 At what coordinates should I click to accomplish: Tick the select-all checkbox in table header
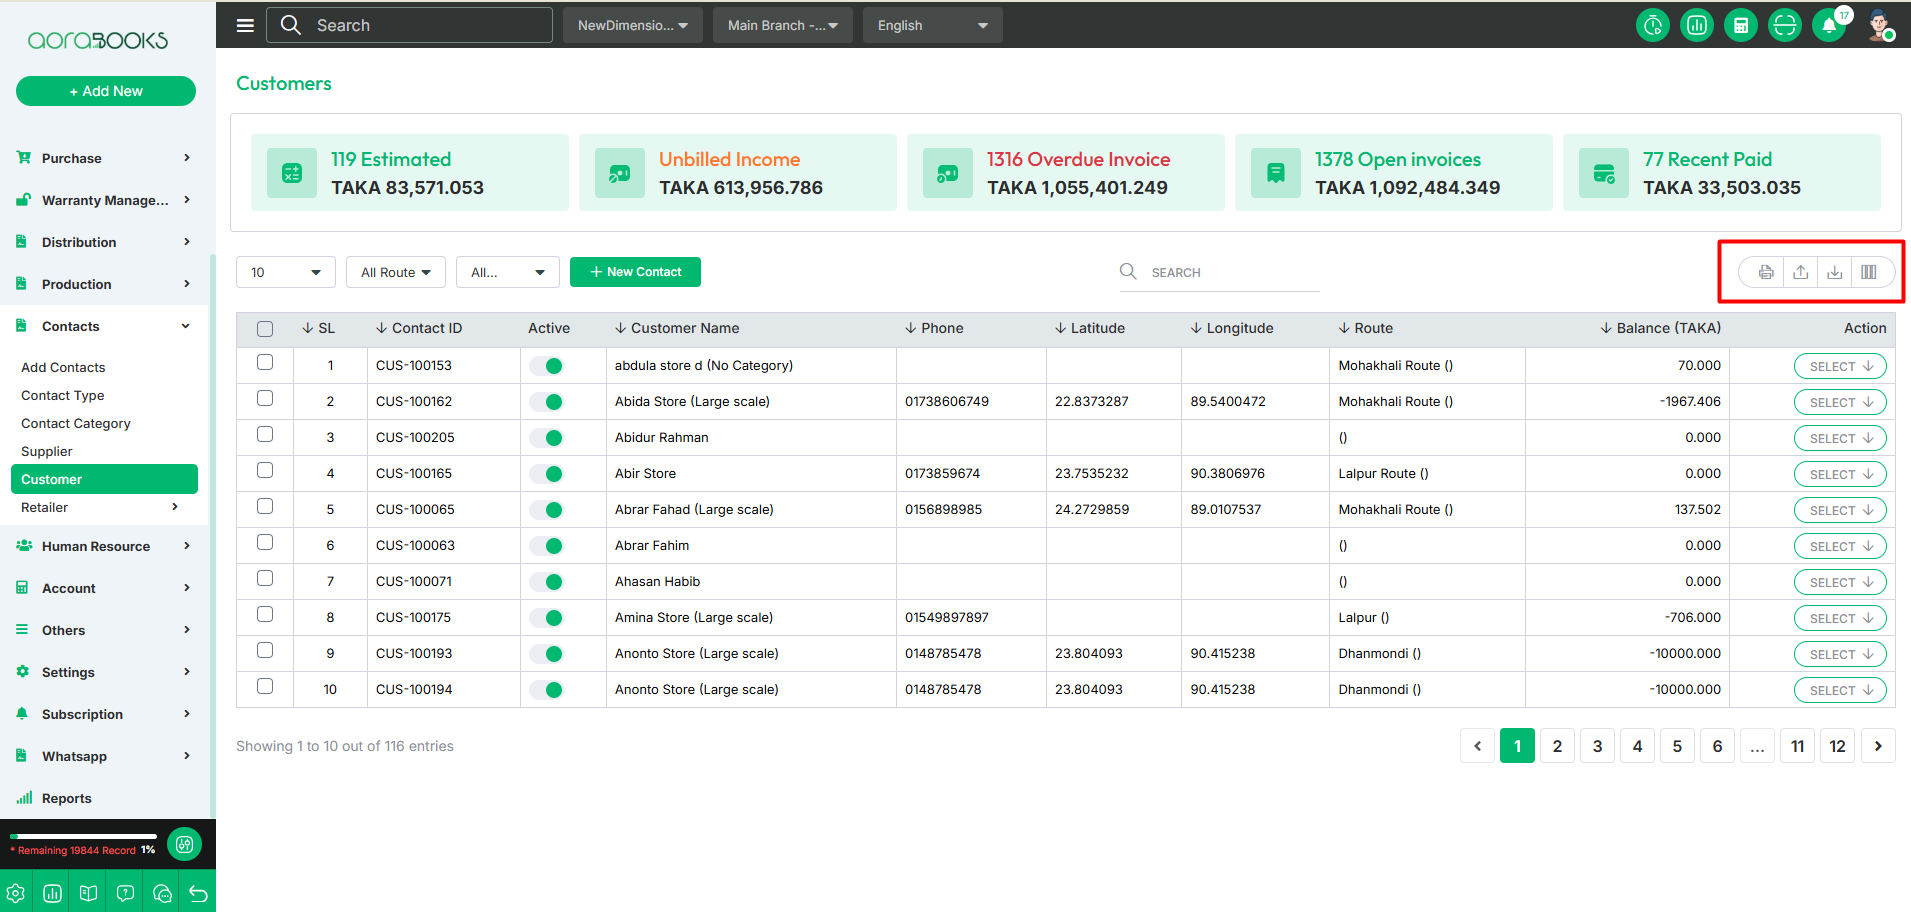265,329
